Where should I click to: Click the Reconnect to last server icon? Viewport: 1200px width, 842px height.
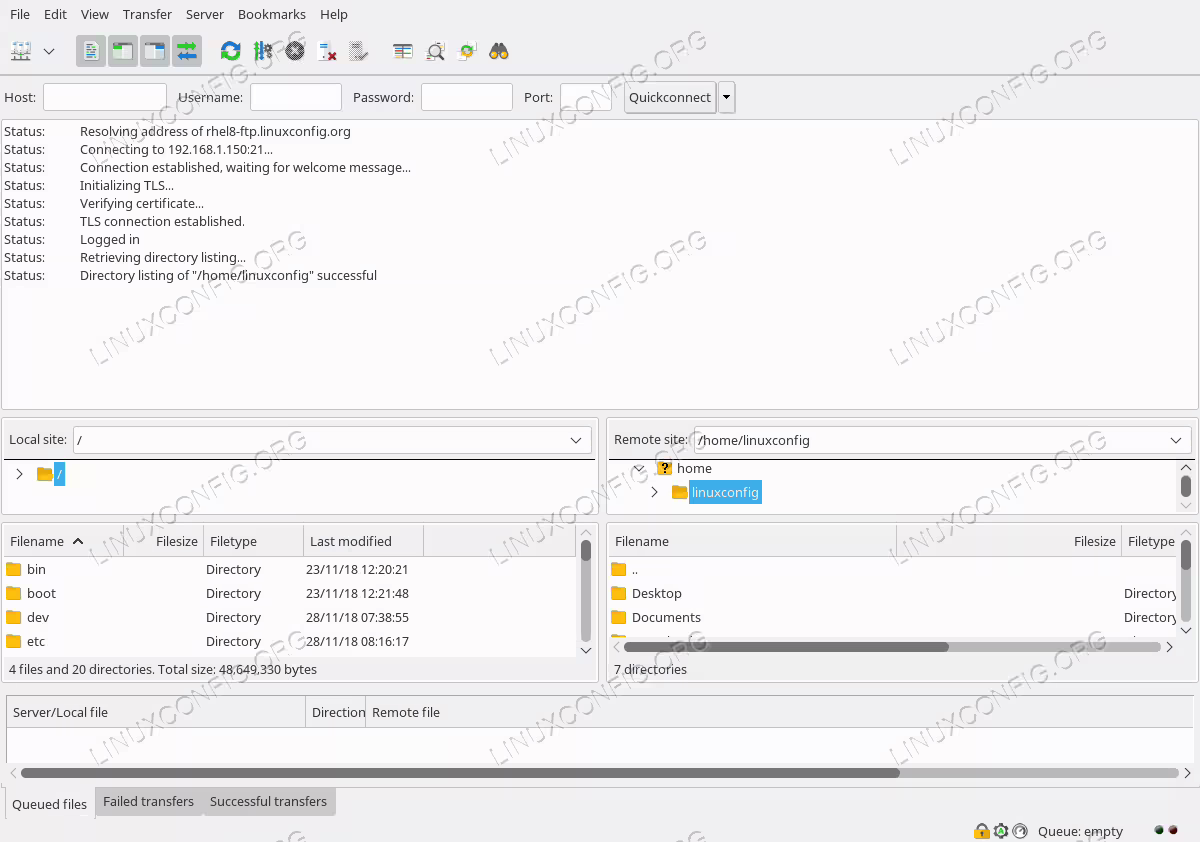pyautogui.click(x=359, y=51)
